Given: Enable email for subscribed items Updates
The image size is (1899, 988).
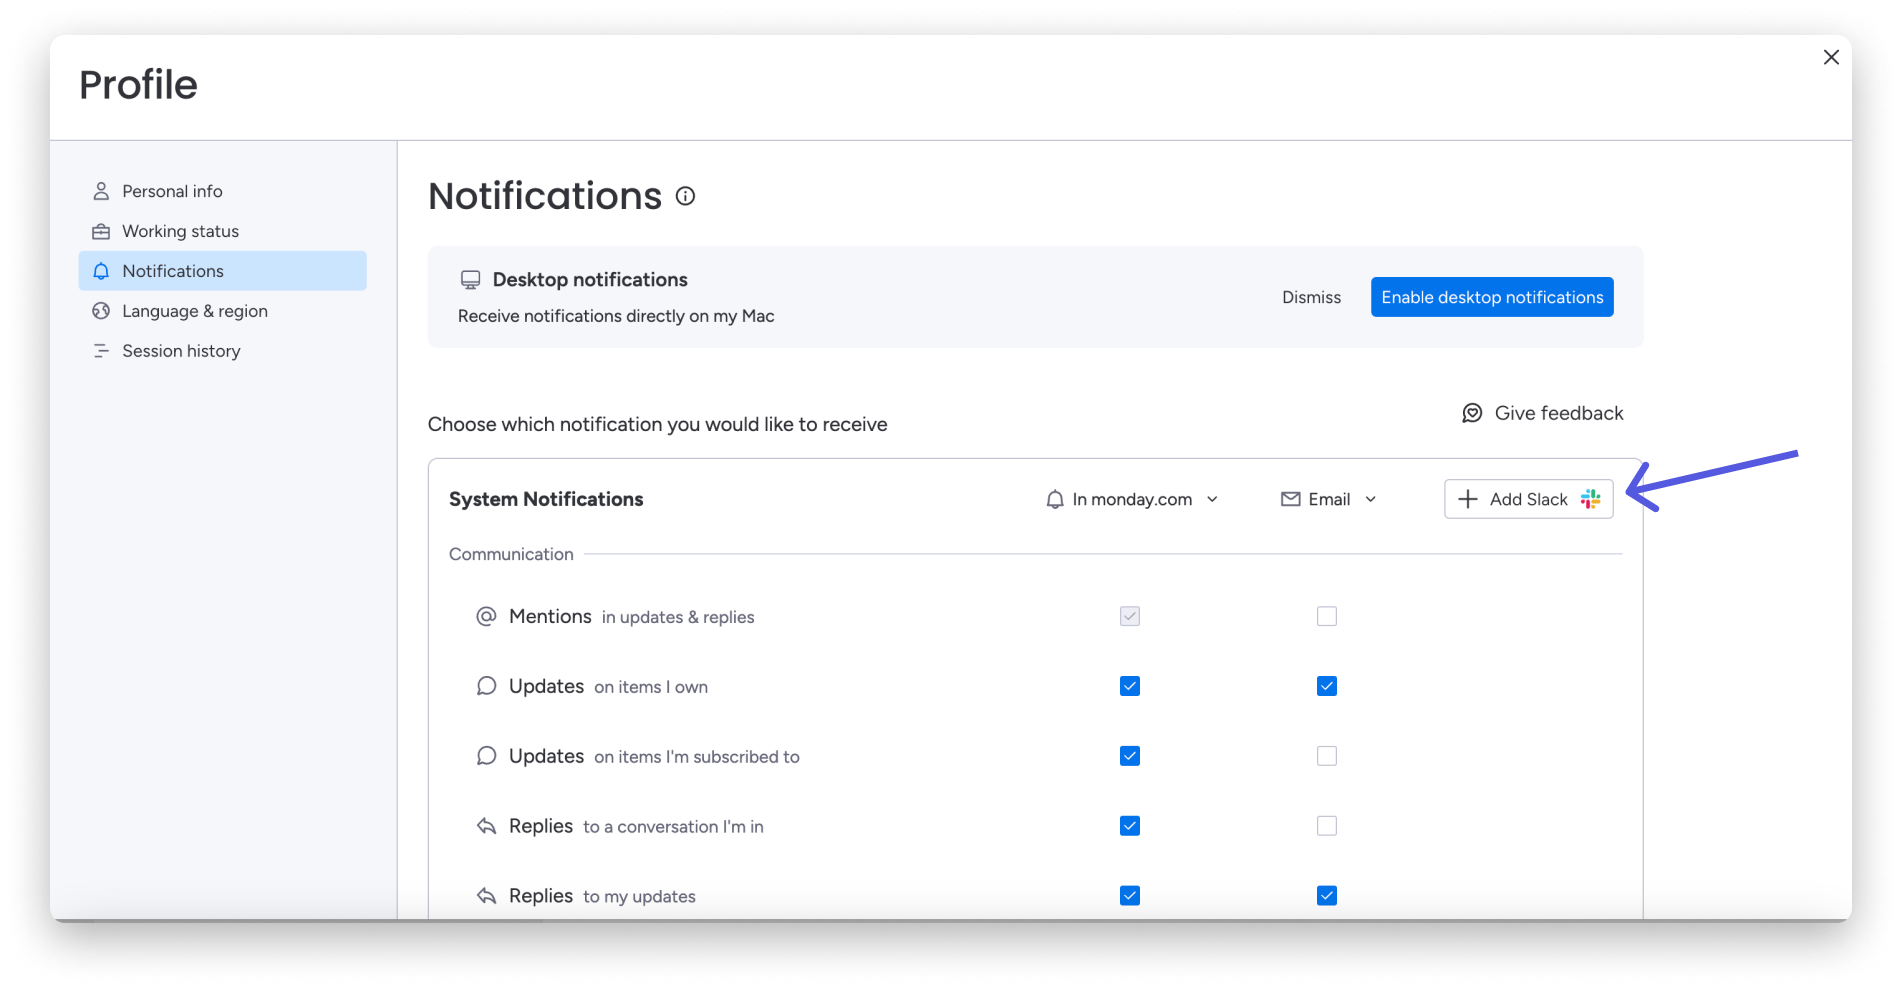Looking at the screenshot, I should (x=1327, y=756).
